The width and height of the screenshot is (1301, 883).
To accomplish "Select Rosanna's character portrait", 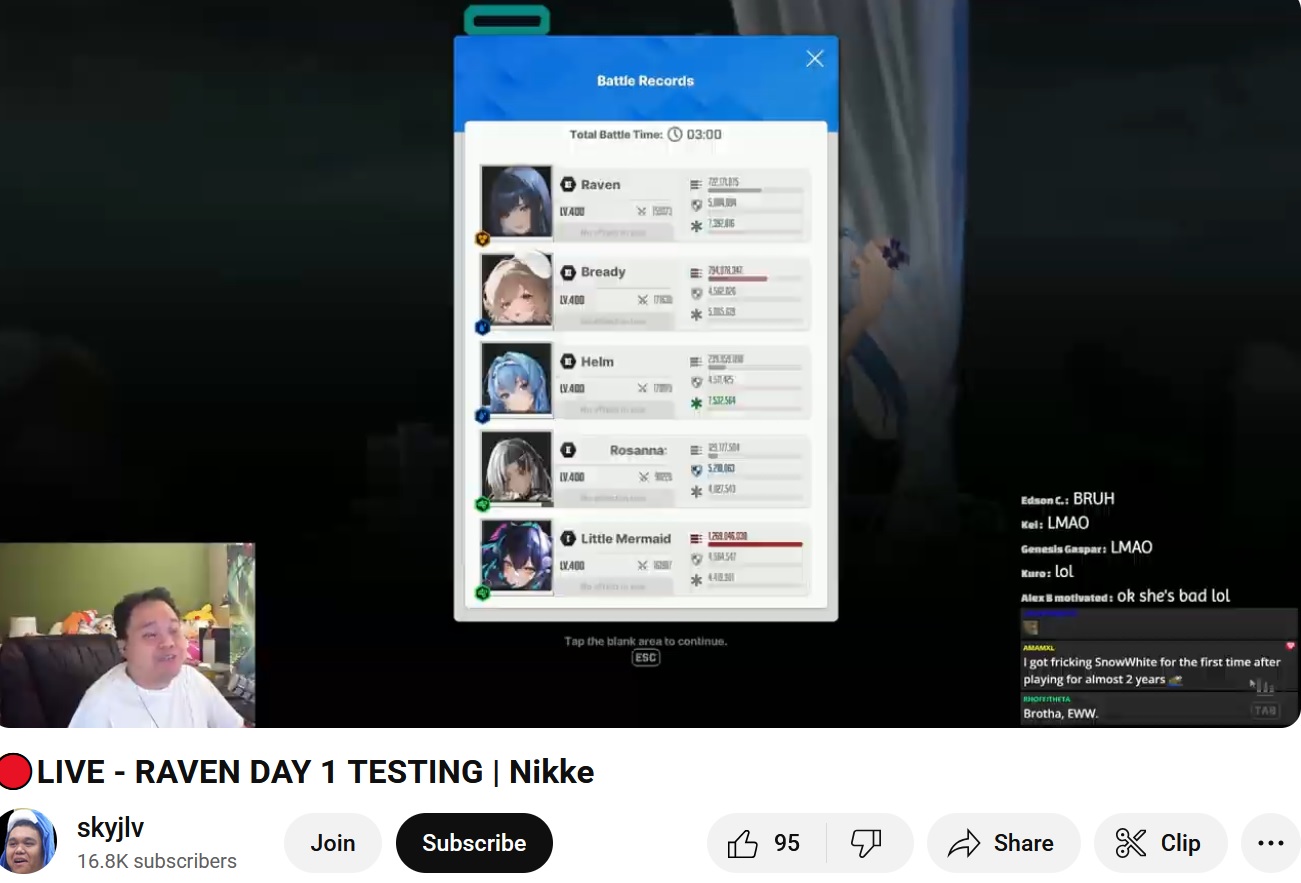I will click(x=516, y=466).
